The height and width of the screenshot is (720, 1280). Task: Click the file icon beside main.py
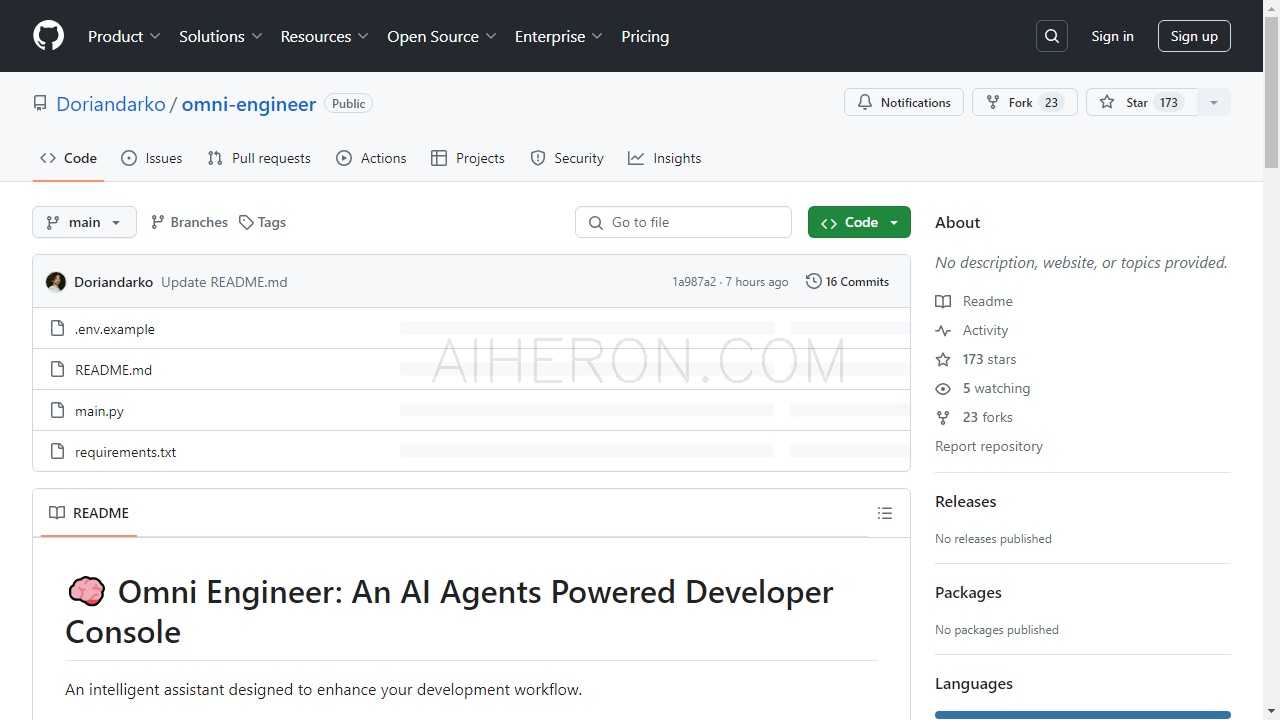57,410
